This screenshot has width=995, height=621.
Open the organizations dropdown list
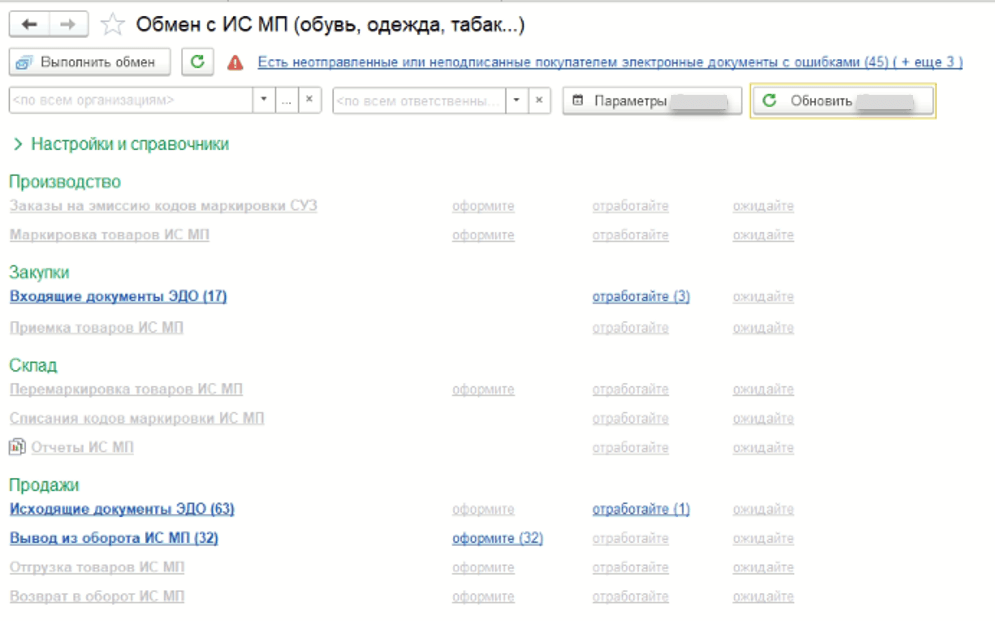[264, 101]
